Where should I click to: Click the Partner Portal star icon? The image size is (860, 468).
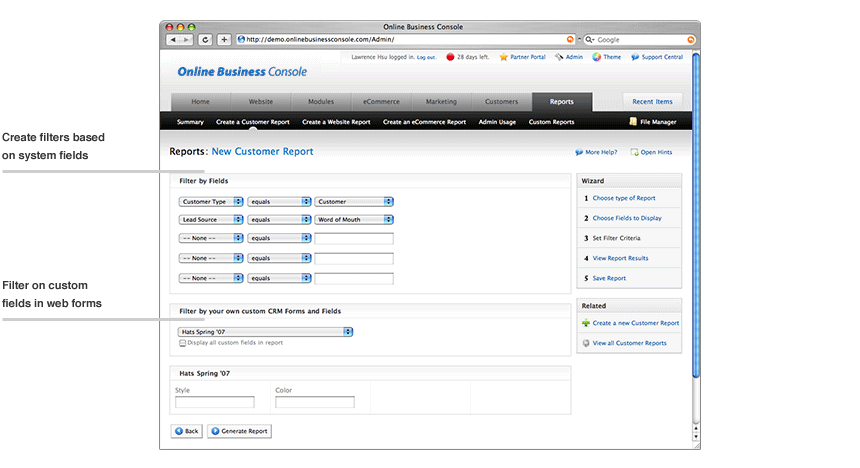pyautogui.click(x=504, y=57)
